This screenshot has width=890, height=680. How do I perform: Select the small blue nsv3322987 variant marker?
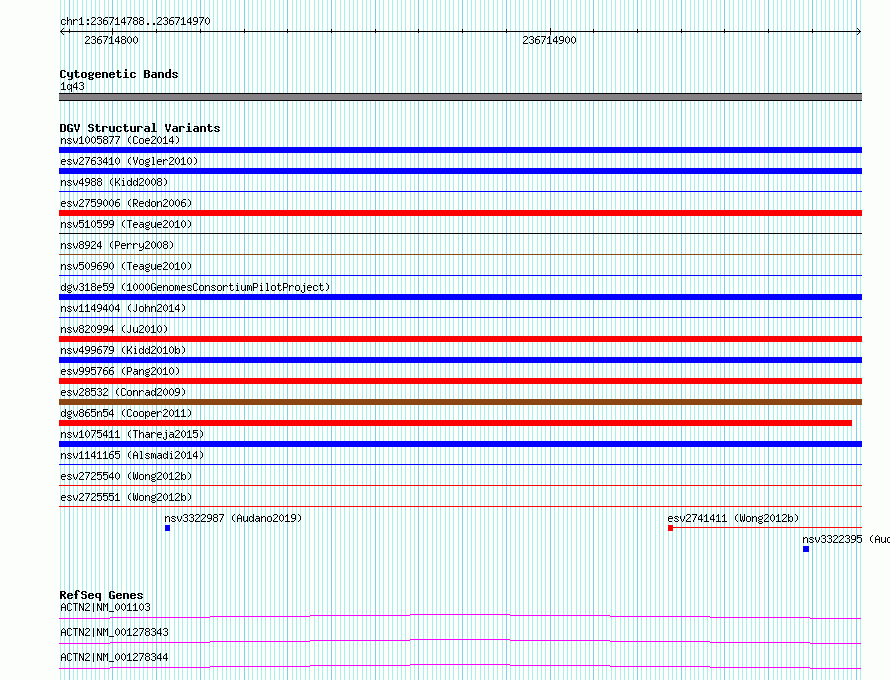[x=167, y=528]
